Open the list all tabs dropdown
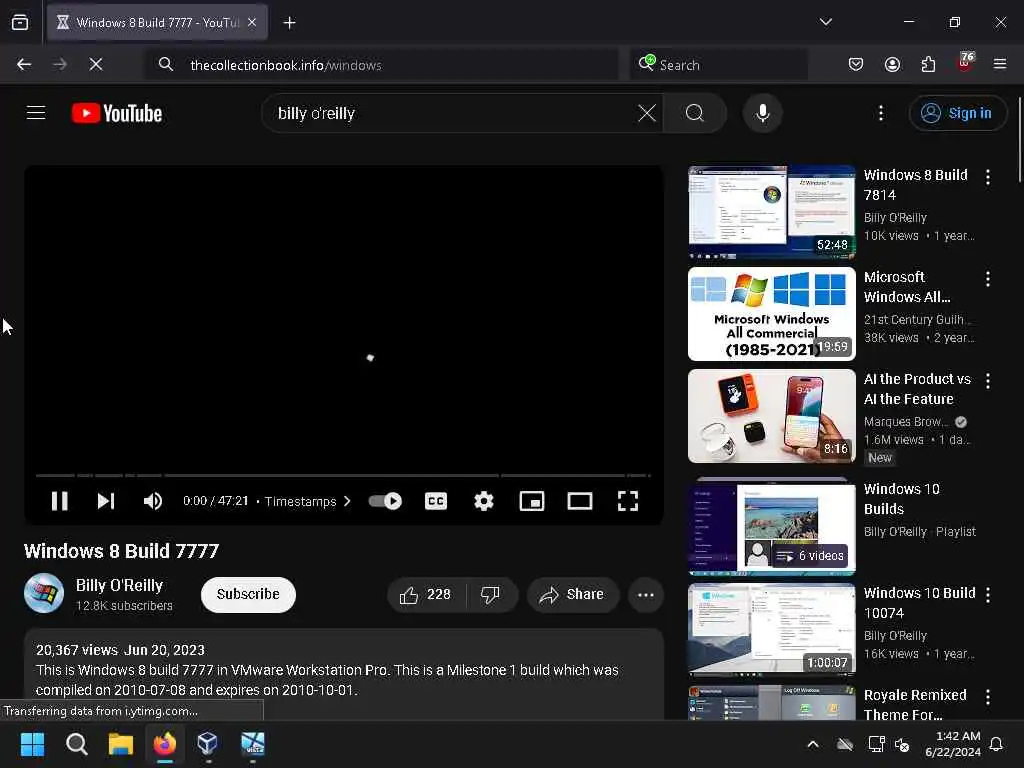The width and height of the screenshot is (1024, 768). (x=825, y=22)
